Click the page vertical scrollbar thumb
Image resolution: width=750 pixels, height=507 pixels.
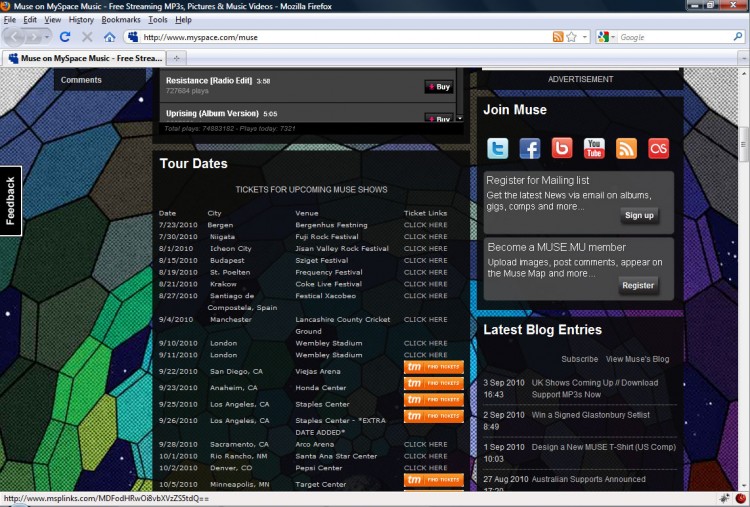point(744,144)
